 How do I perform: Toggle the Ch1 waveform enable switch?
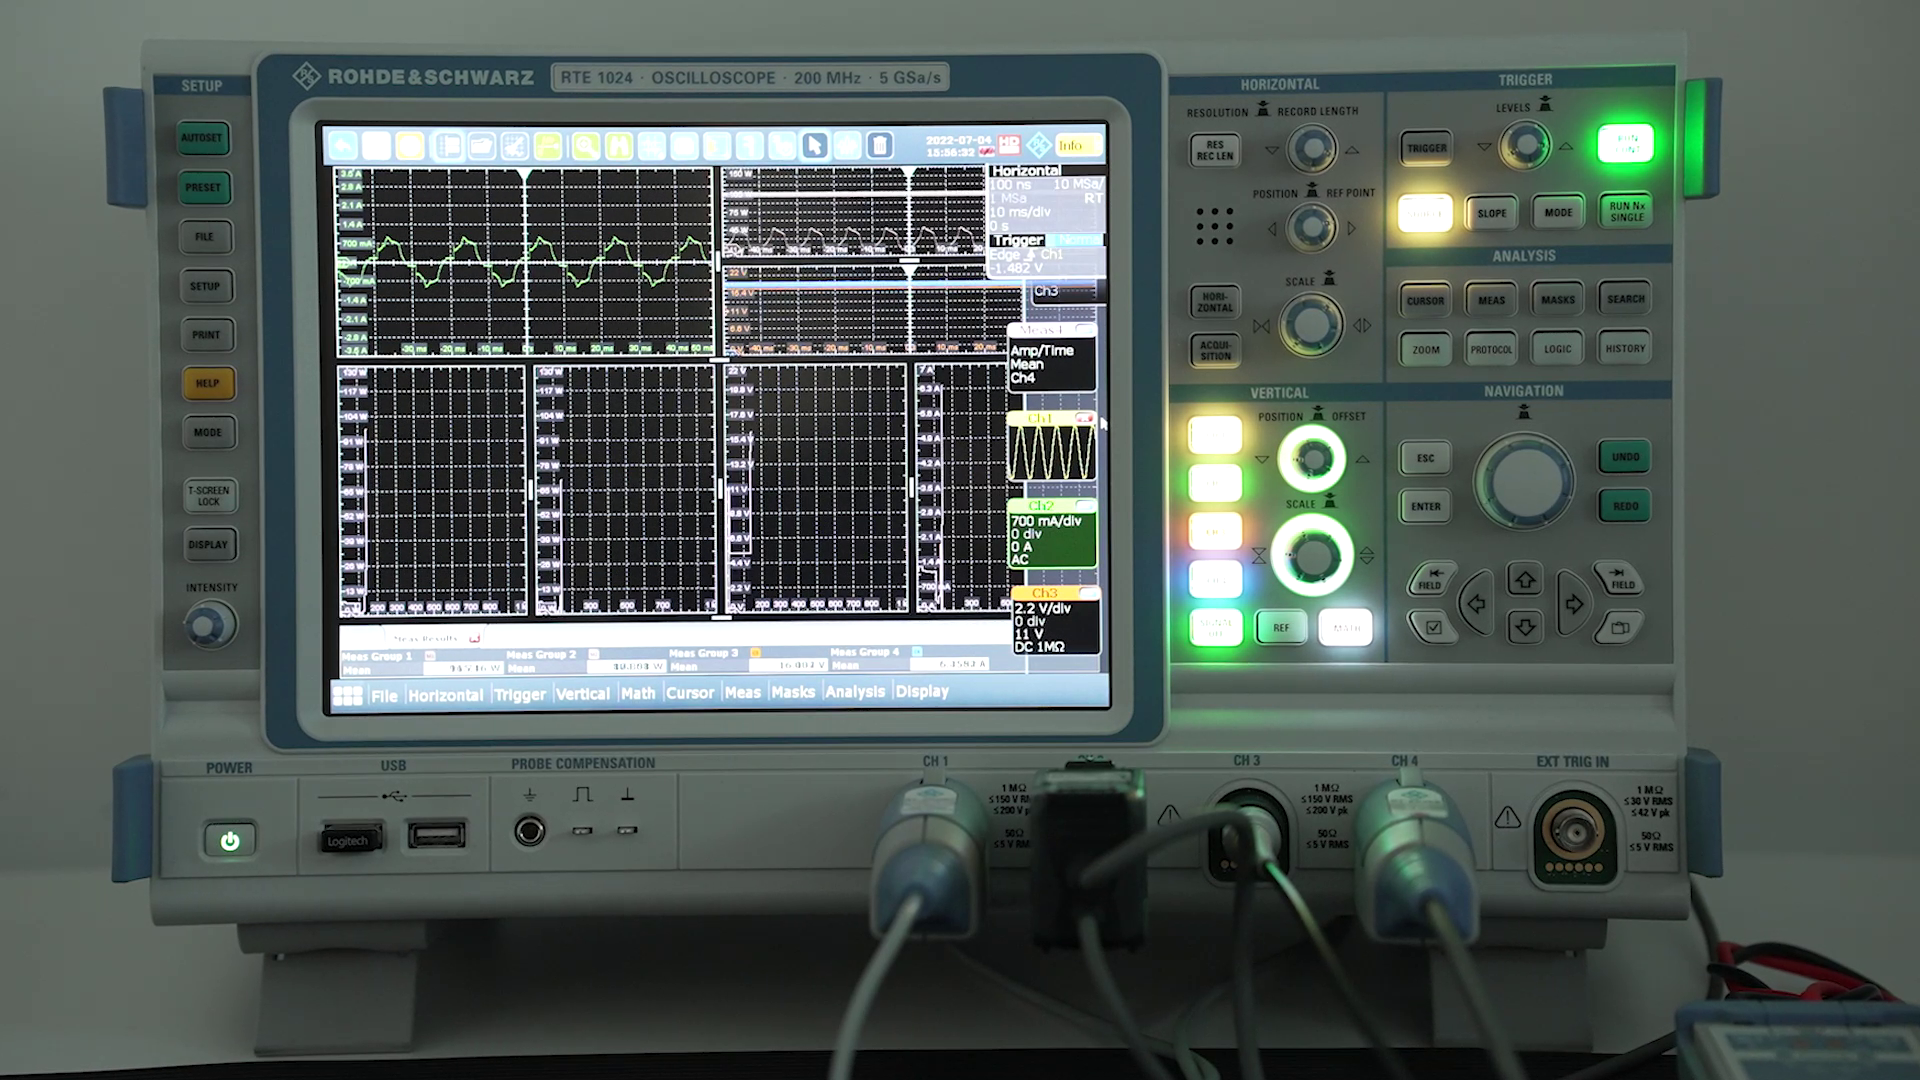(1084, 418)
